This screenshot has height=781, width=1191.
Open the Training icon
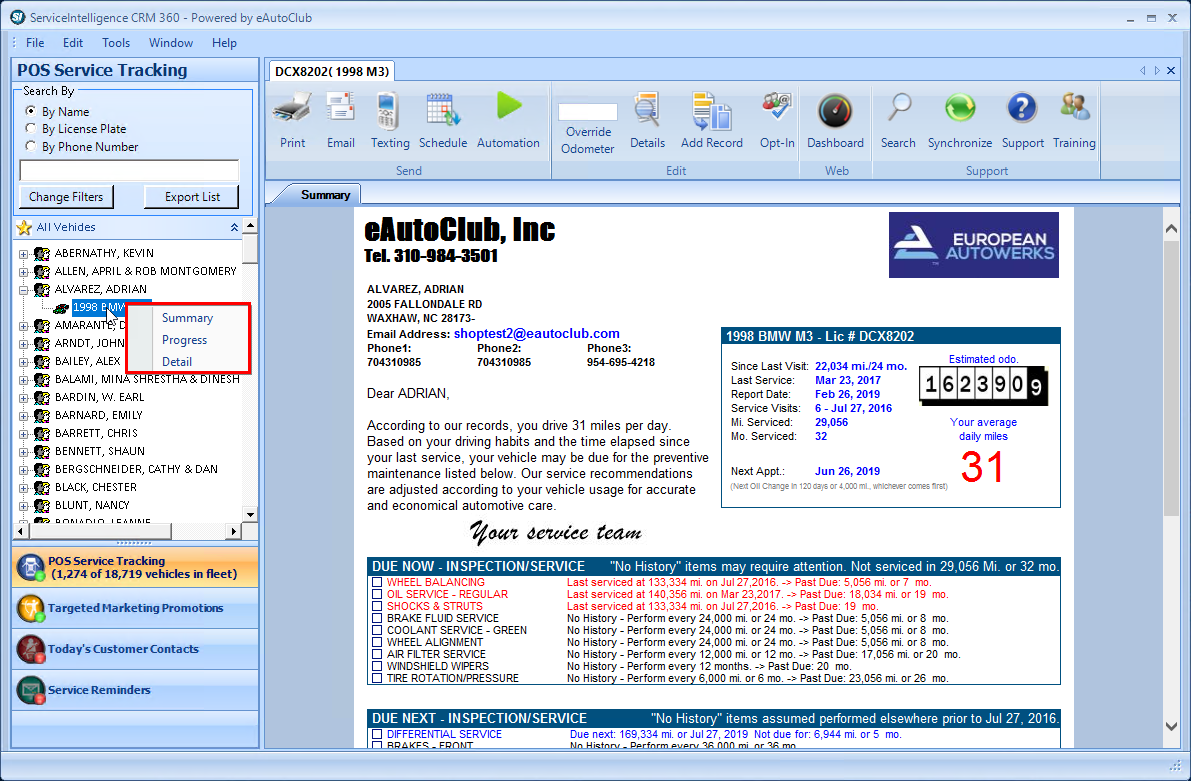1074,108
